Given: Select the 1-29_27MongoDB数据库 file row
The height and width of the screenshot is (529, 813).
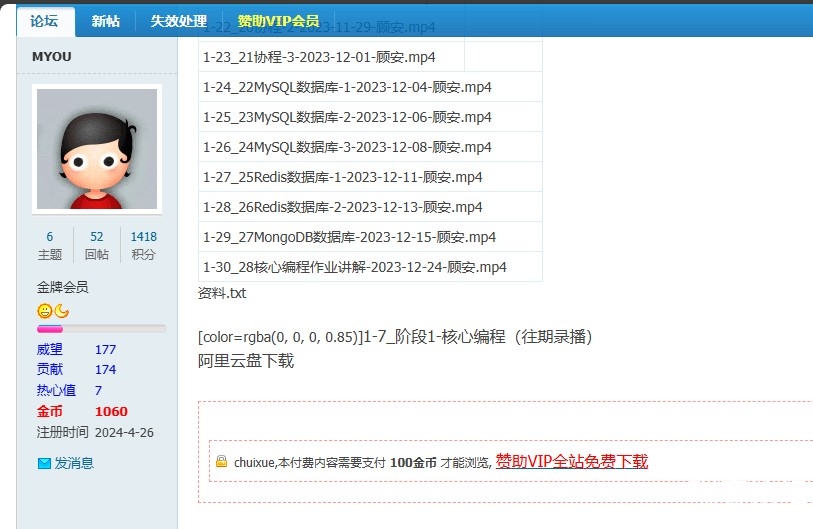Looking at the screenshot, I should (x=349, y=237).
